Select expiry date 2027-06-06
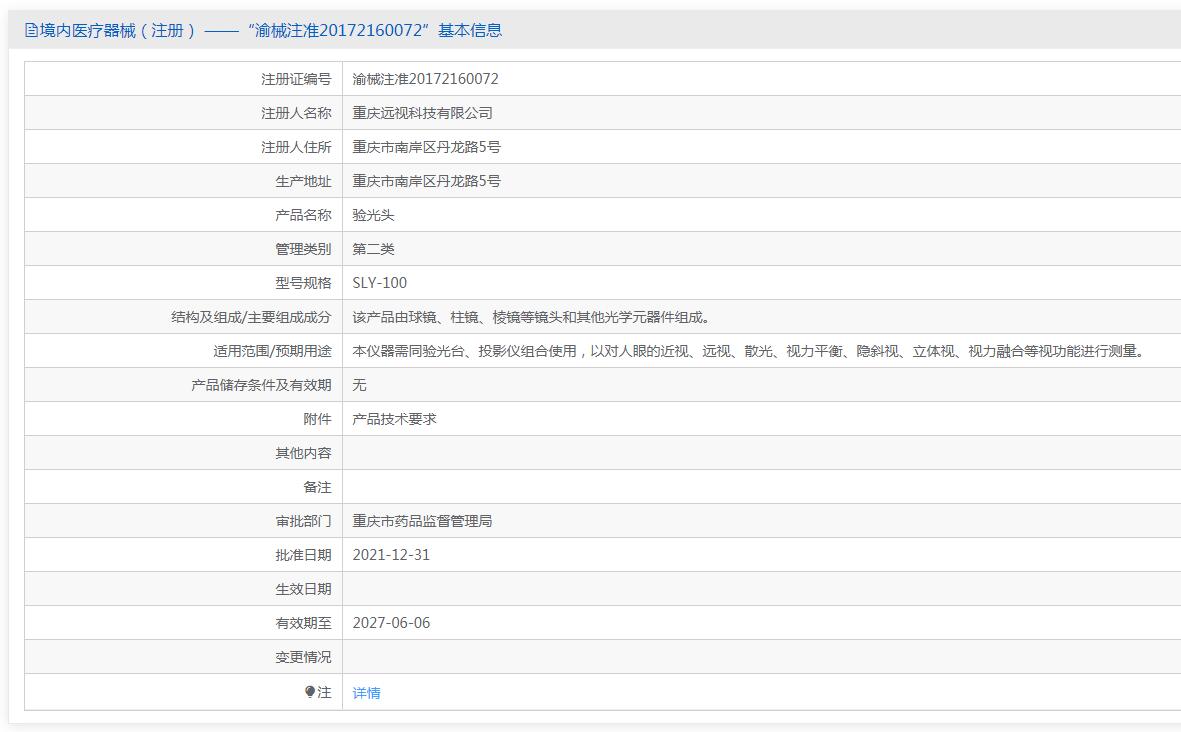1181x732 pixels. click(391, 623)
